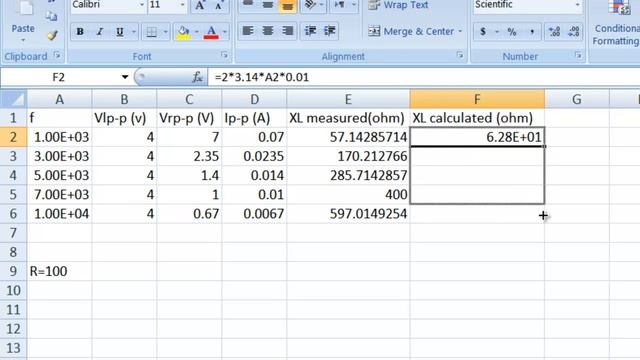The width and height of the screenshot is (640, 360).
Task: Click cell F2 showing 6.28E+01
Action: coord(477,137)
